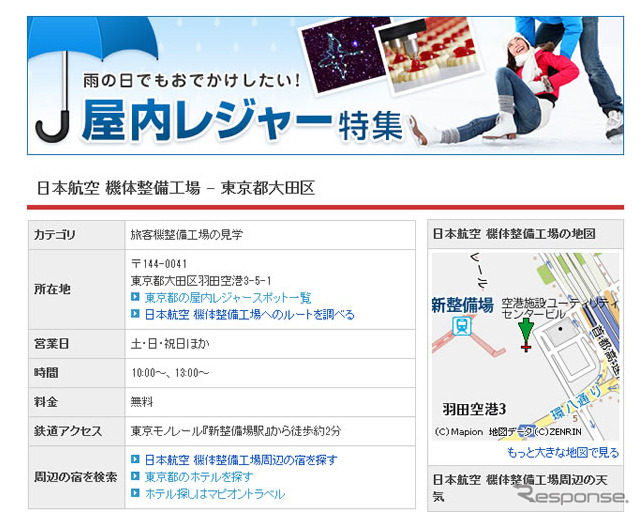Select the 日本航空 機体整備工場の地図 heading
640x516 pixels.
point(514,234)
